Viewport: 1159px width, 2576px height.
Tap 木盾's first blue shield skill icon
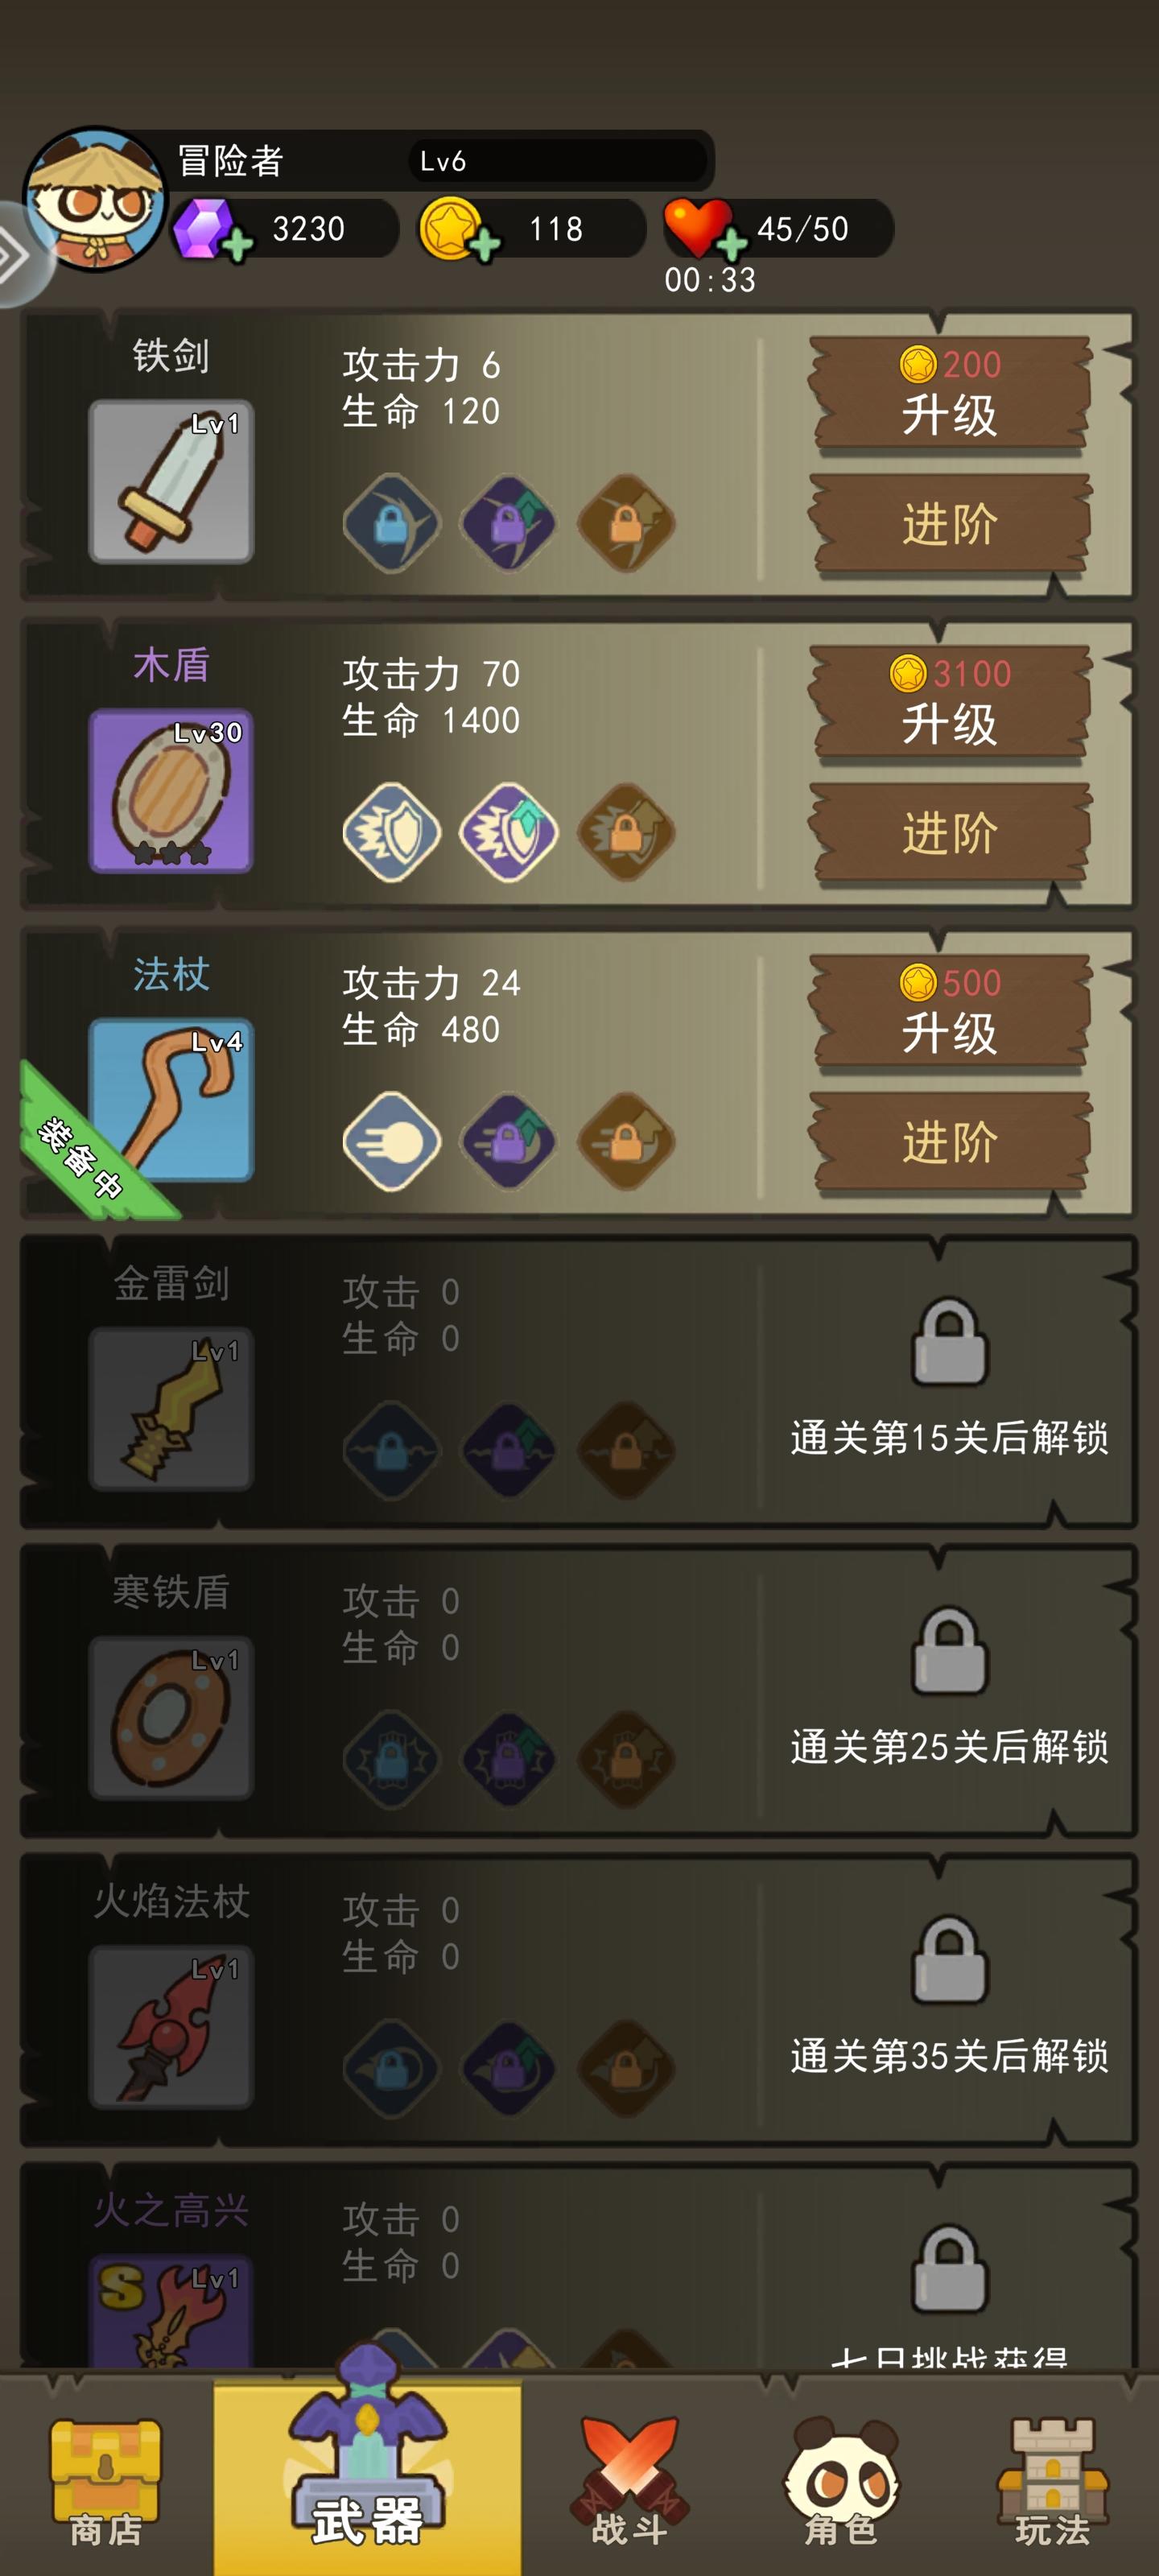(392, 832)
